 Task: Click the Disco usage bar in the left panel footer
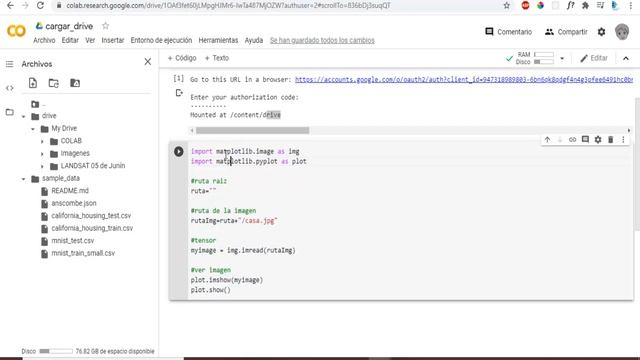coord(56,351)
